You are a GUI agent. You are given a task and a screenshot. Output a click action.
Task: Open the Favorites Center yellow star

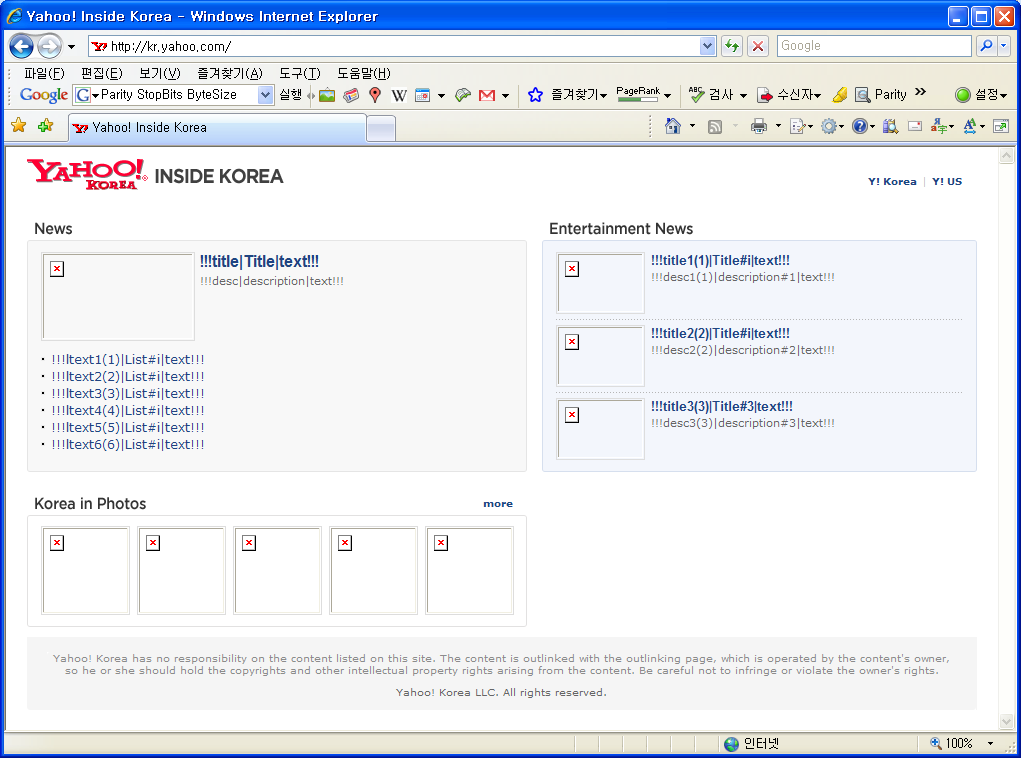pyautogui.click(x=19, y=126)
